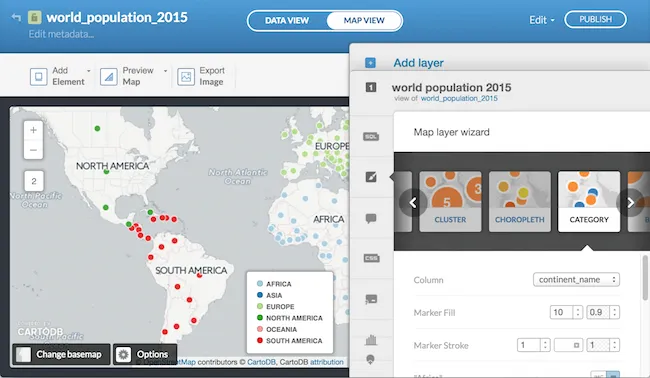Open the CSS editor sidebar icon
The width and height of the screenshot is (650, 378).
click(371, 258)
